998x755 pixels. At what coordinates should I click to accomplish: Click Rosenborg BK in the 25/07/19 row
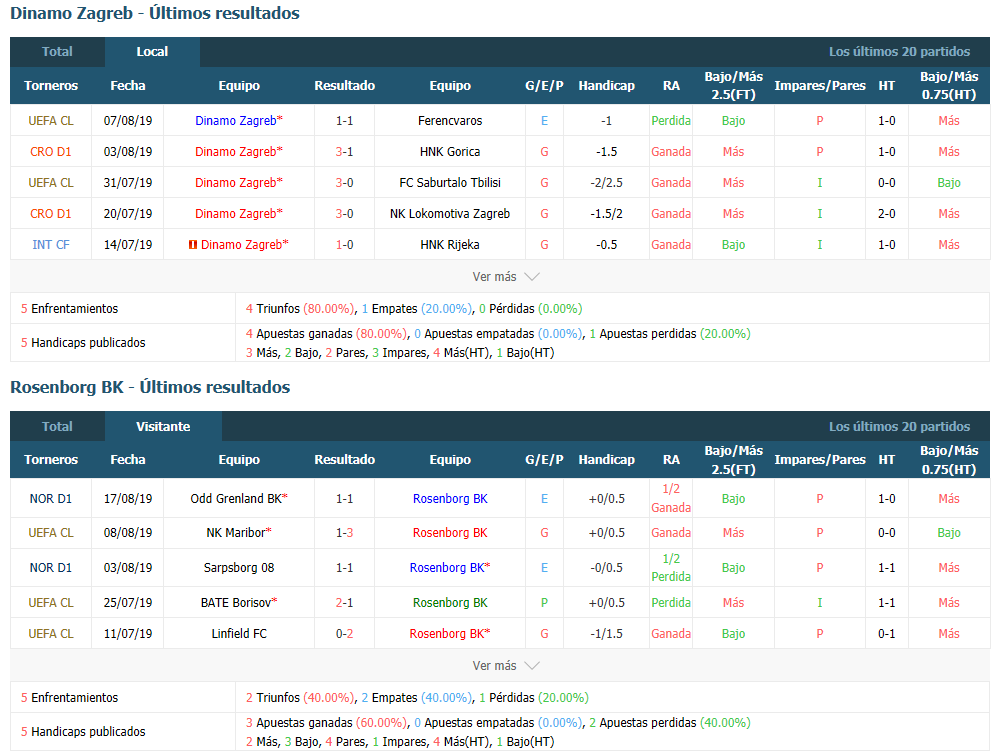pyautogui.click(x=450, y=603)
